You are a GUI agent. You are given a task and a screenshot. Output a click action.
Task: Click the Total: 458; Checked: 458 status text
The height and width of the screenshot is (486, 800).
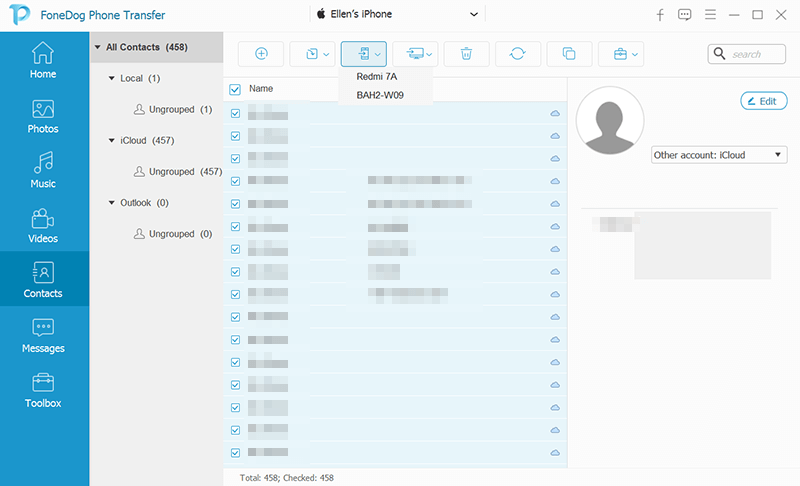click(287, 478)
